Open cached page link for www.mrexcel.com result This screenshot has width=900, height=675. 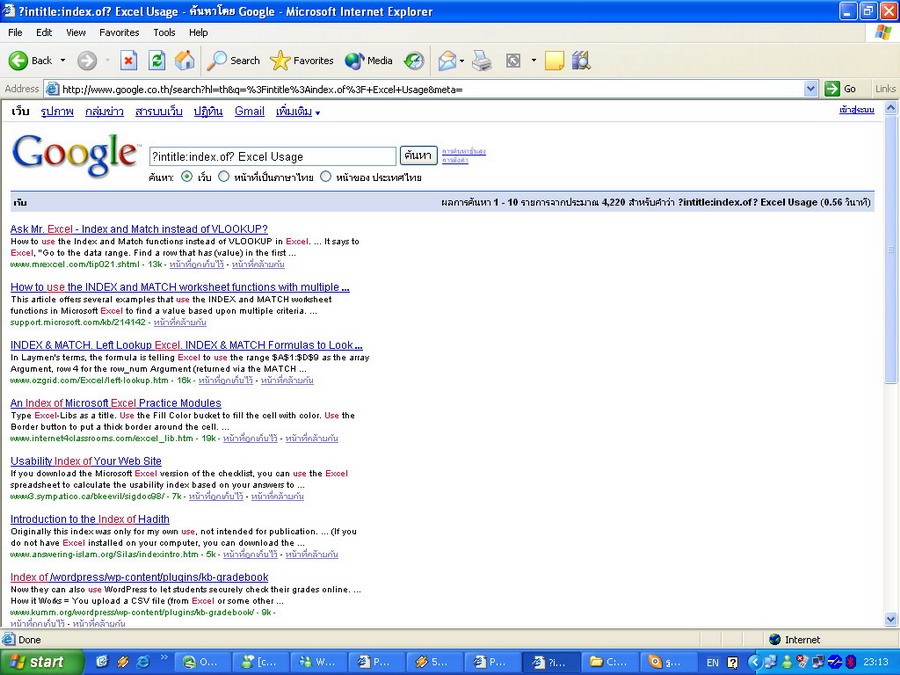point(196,265)
